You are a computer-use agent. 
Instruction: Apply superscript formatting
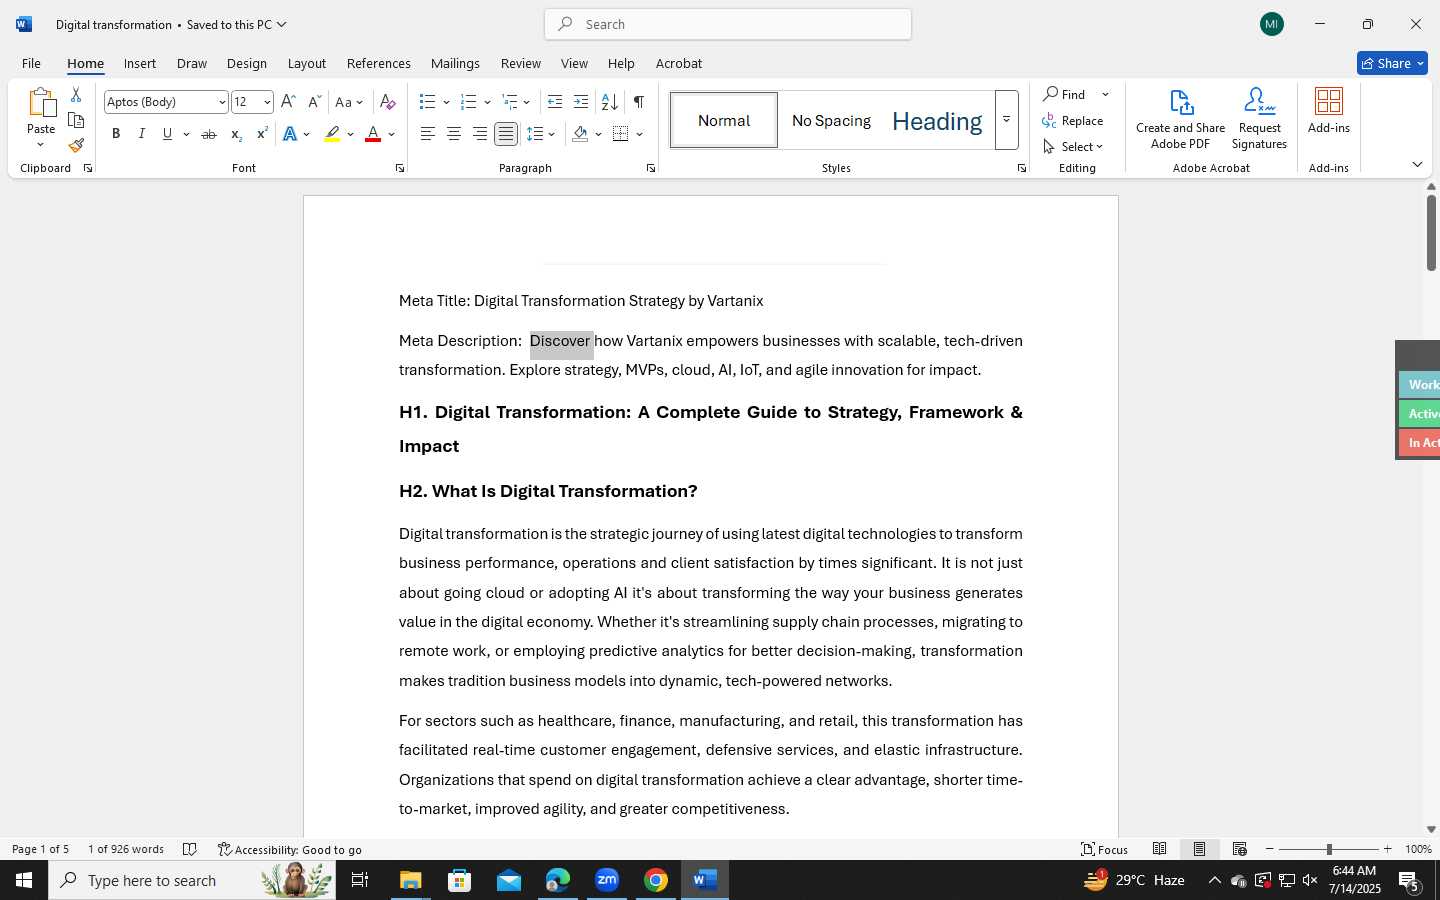[x=262, y=134]
